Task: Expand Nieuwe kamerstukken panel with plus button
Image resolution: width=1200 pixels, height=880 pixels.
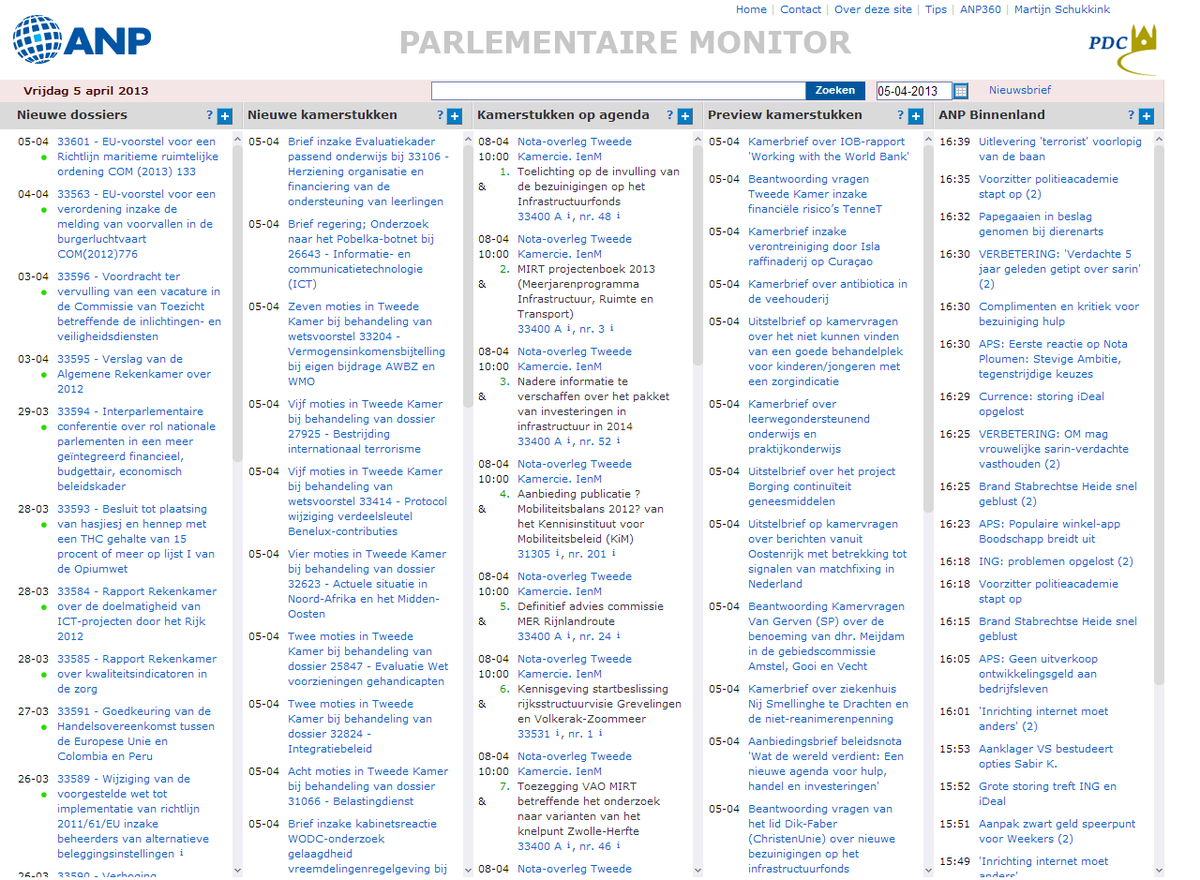Action: 455,116
